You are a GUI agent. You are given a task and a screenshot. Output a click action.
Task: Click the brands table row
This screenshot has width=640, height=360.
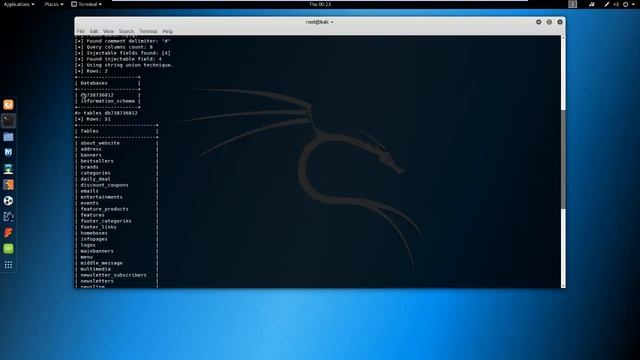click(89, 167)
